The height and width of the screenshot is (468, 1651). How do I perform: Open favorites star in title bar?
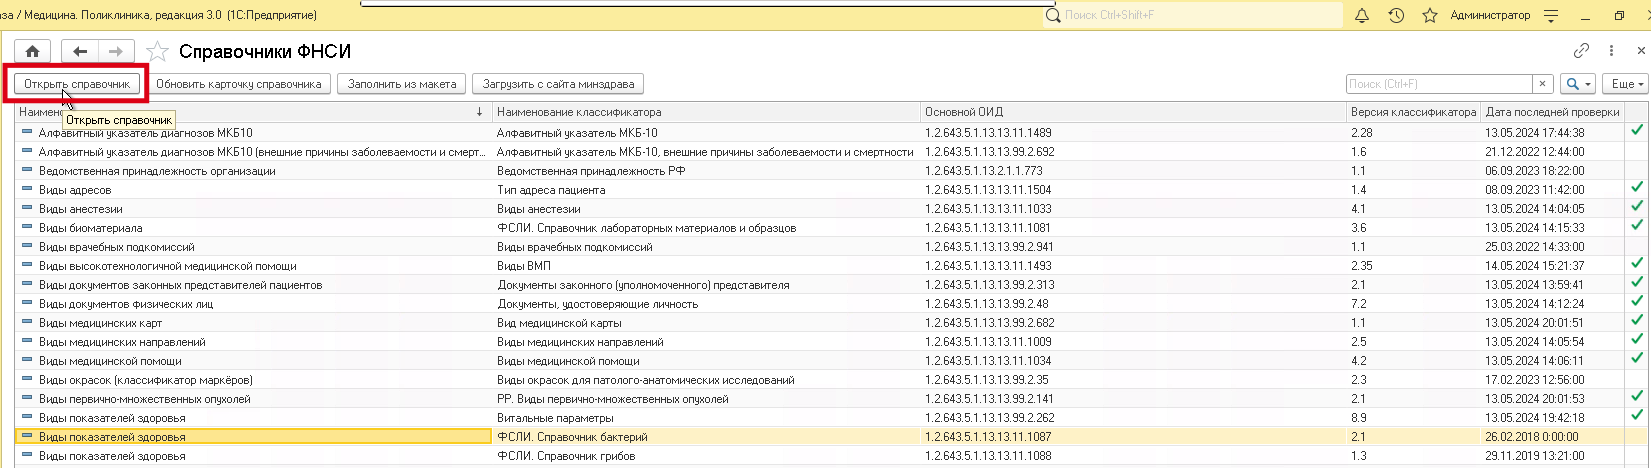1430,15
